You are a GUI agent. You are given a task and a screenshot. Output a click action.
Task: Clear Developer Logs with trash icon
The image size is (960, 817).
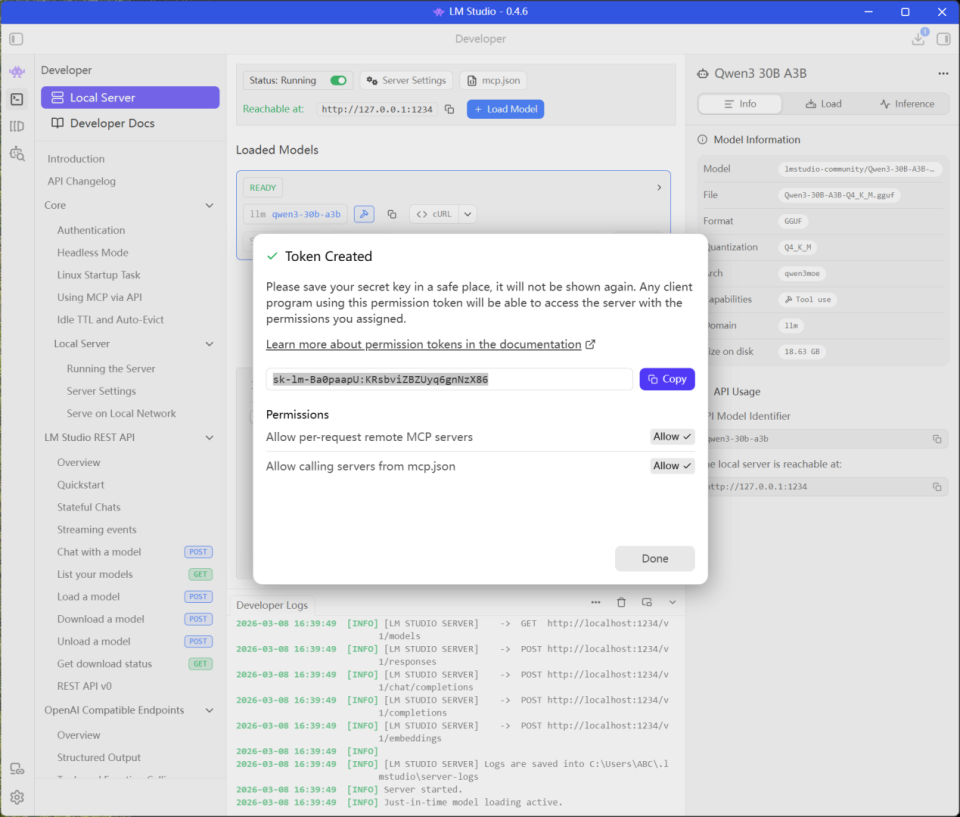pyautogui.click(x=621, y=602)
